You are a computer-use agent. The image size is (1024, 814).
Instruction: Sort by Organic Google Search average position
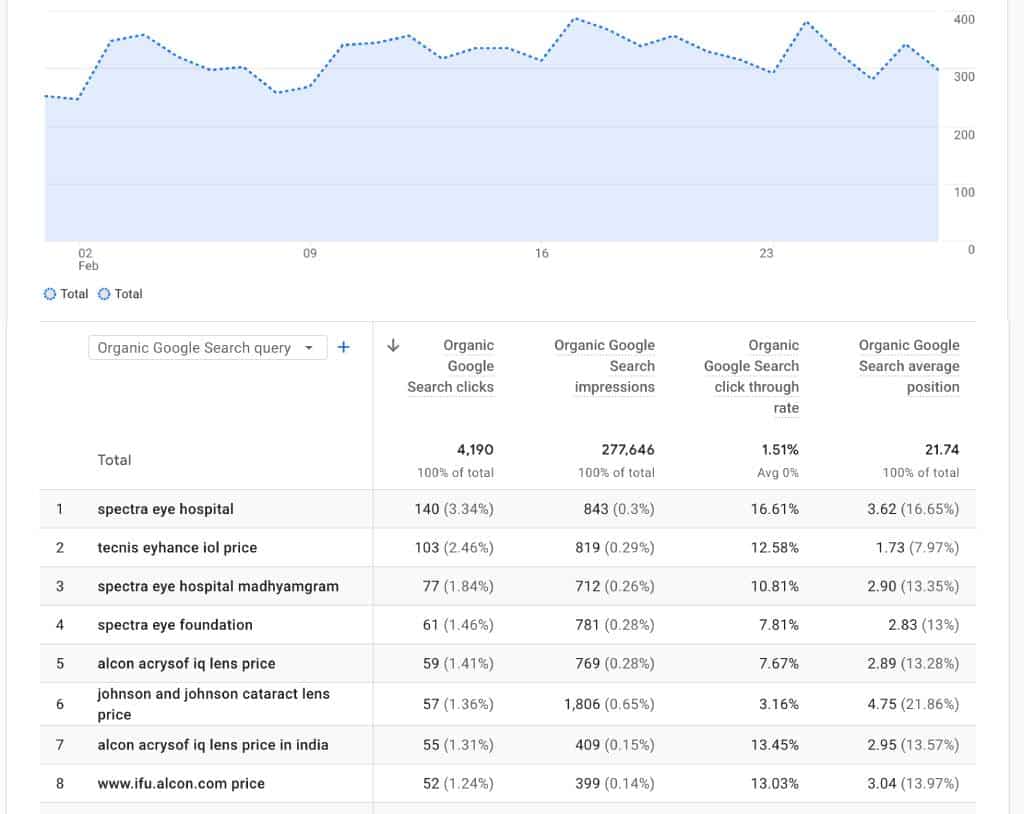[x=909, y=366]
